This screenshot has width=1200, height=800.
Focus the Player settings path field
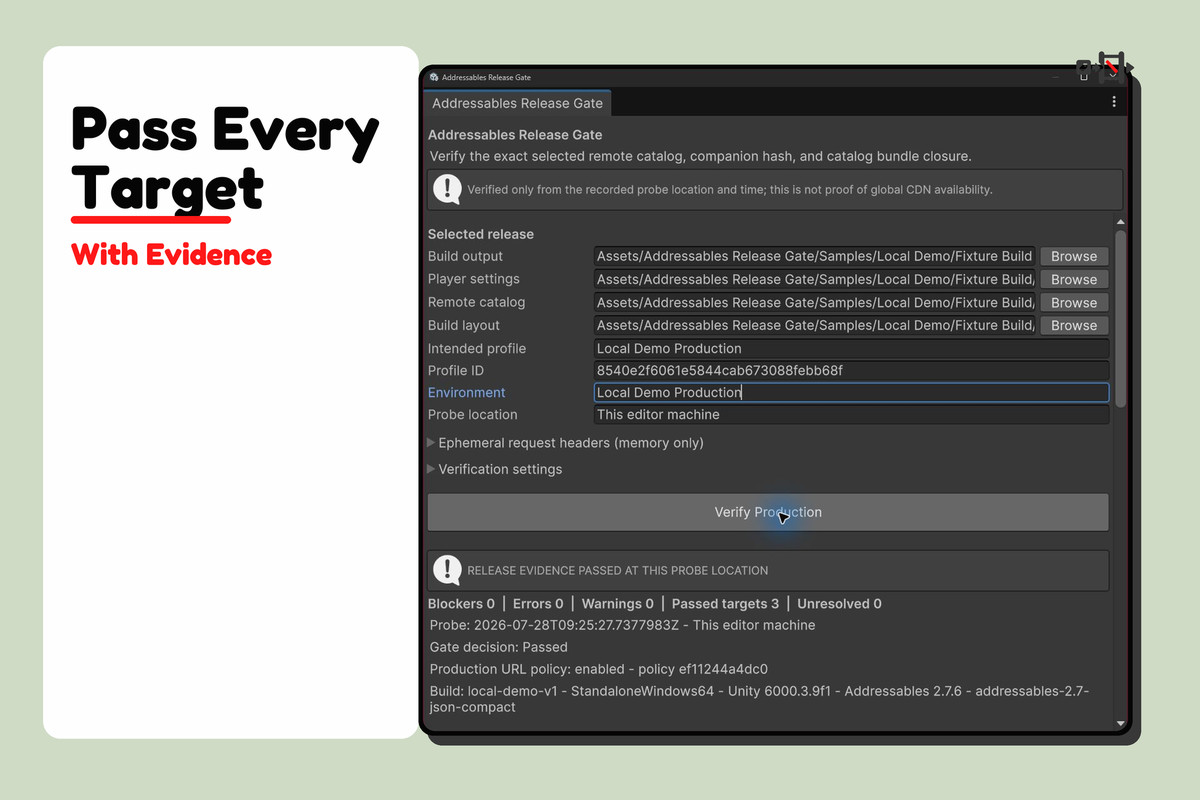point(815,279)
